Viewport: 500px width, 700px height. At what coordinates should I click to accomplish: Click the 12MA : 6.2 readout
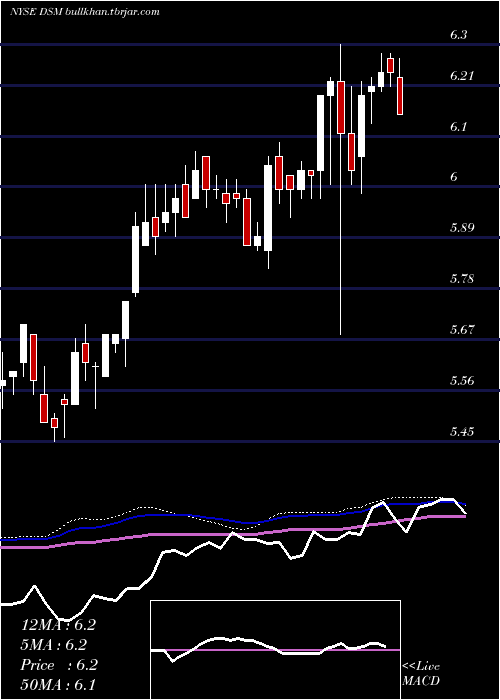point(58,625)
